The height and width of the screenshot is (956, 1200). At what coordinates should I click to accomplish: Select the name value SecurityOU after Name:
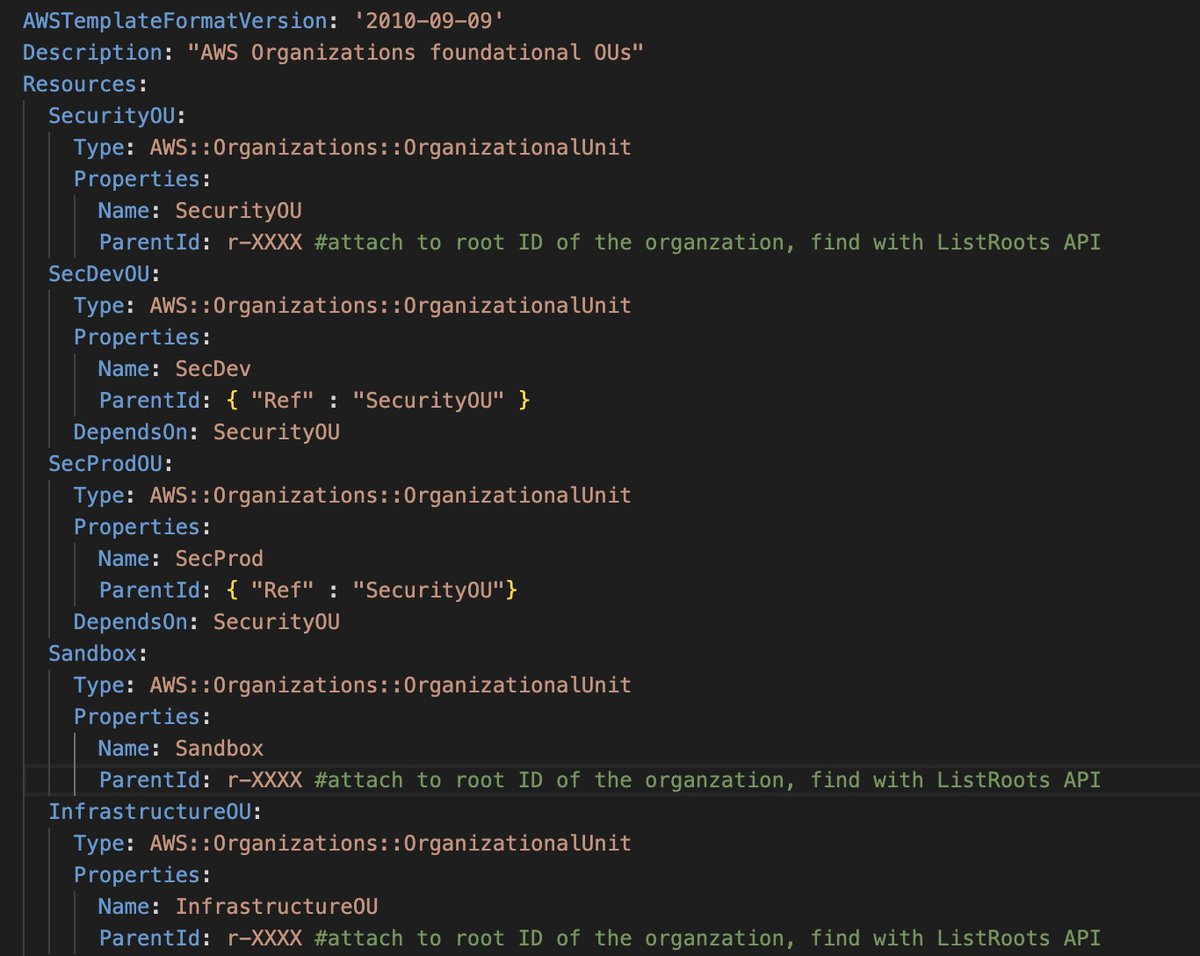tap(238, 210)
